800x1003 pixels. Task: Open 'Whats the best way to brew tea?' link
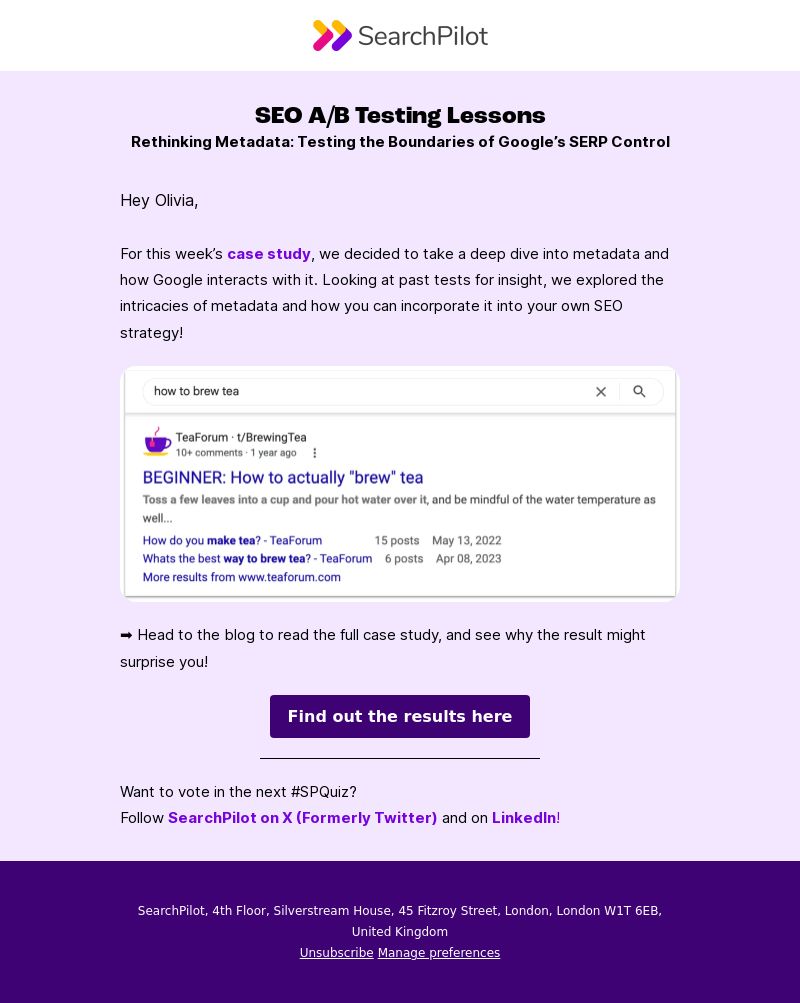click(257, 558)
